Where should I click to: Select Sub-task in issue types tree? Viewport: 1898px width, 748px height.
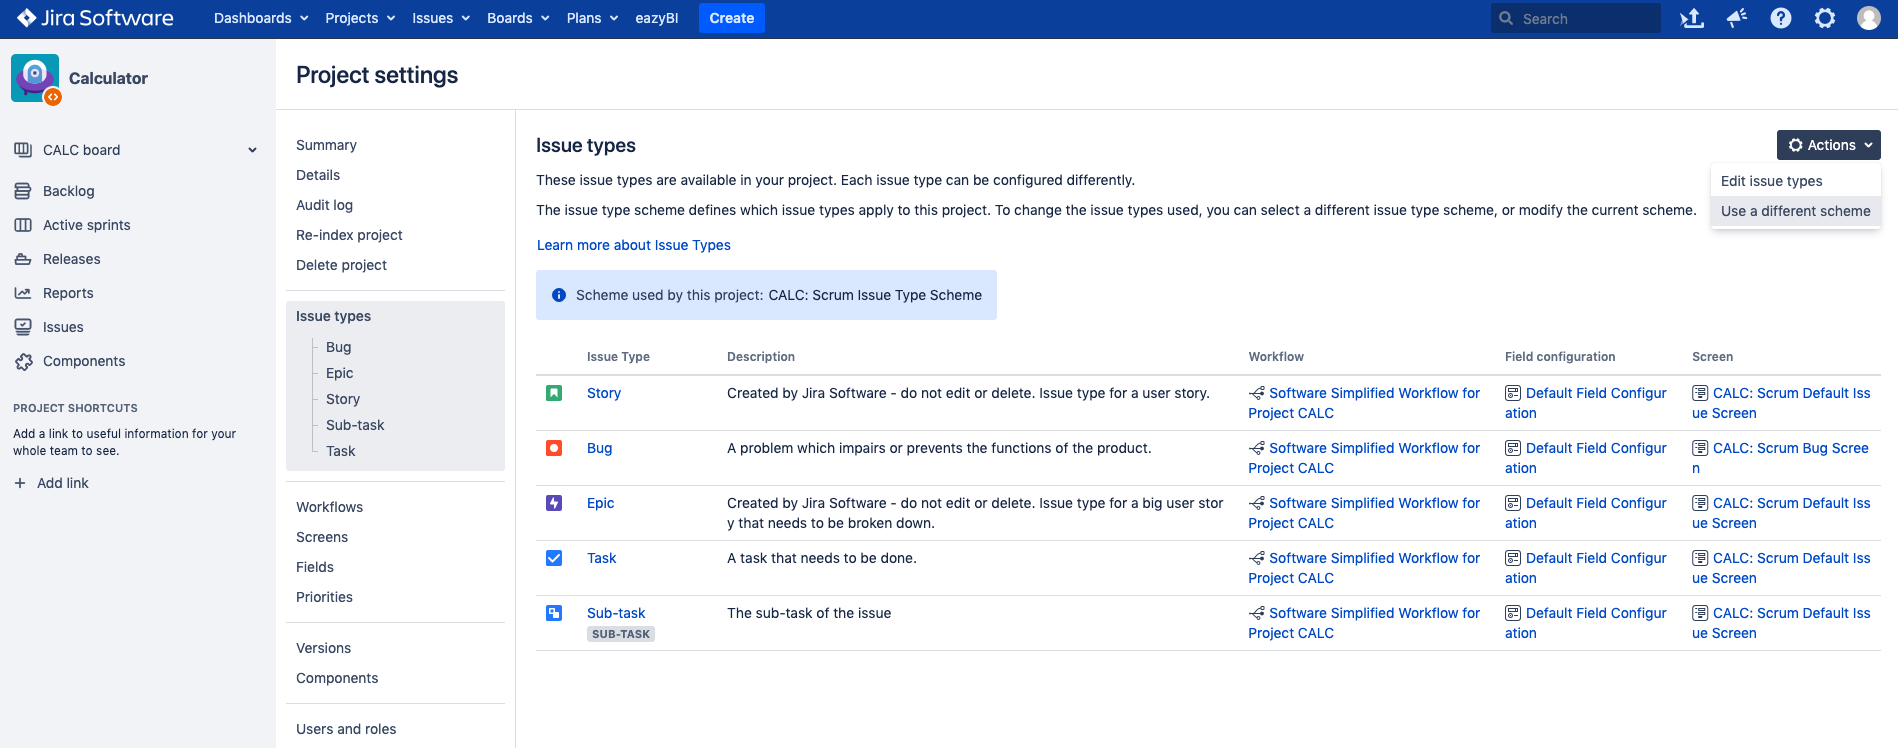pyautogui.click(x=355, y=425)
